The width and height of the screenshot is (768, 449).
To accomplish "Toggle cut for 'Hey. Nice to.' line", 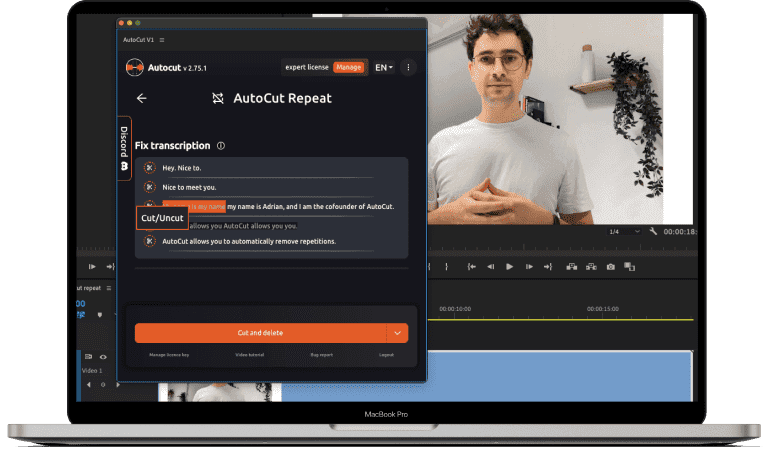I will point(149,168).
